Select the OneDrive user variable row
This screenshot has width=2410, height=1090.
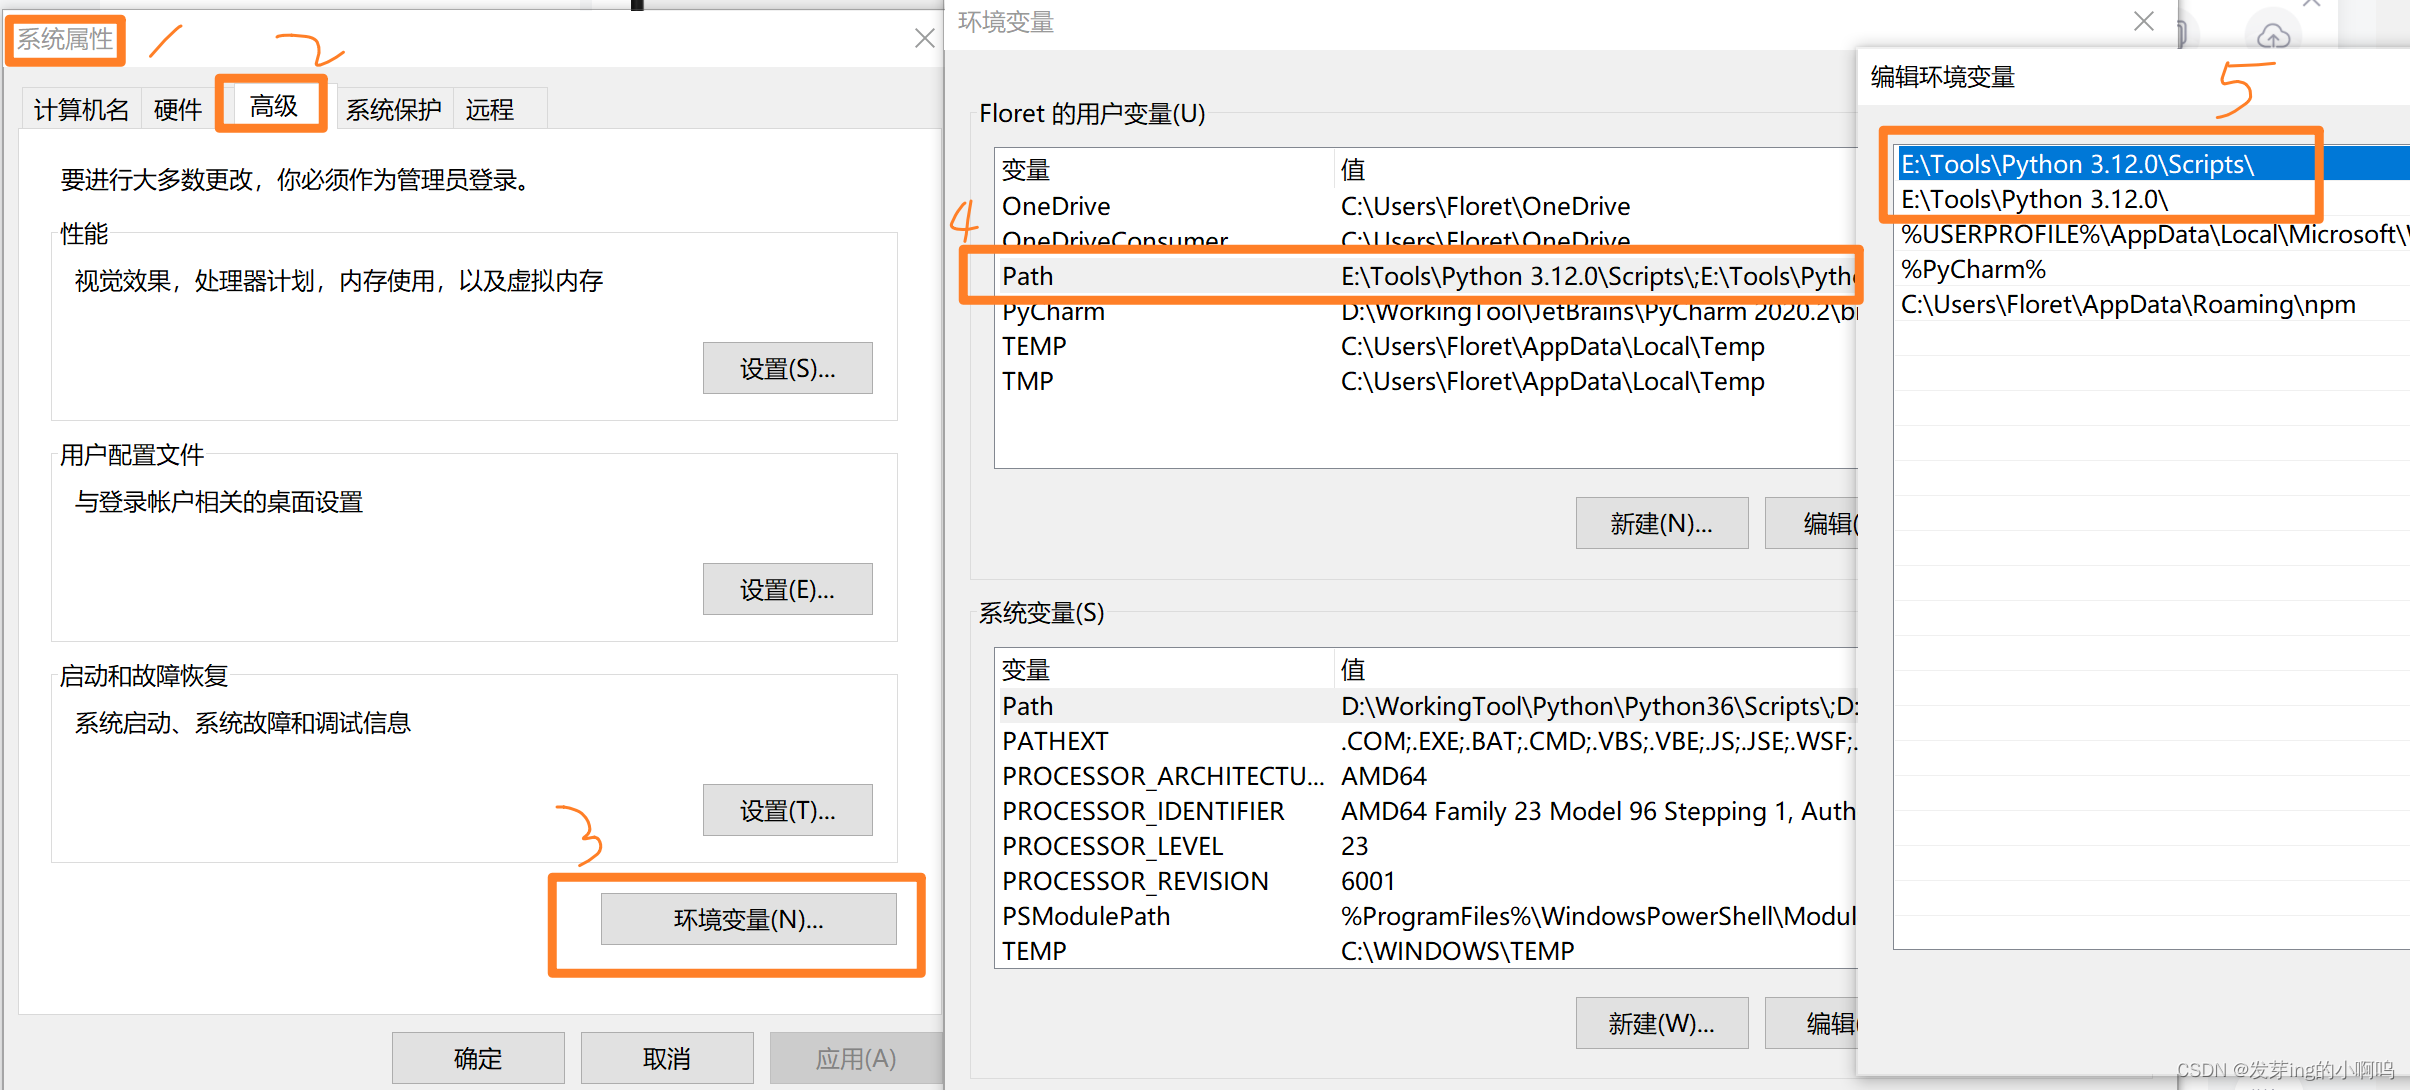[1426, 206]
